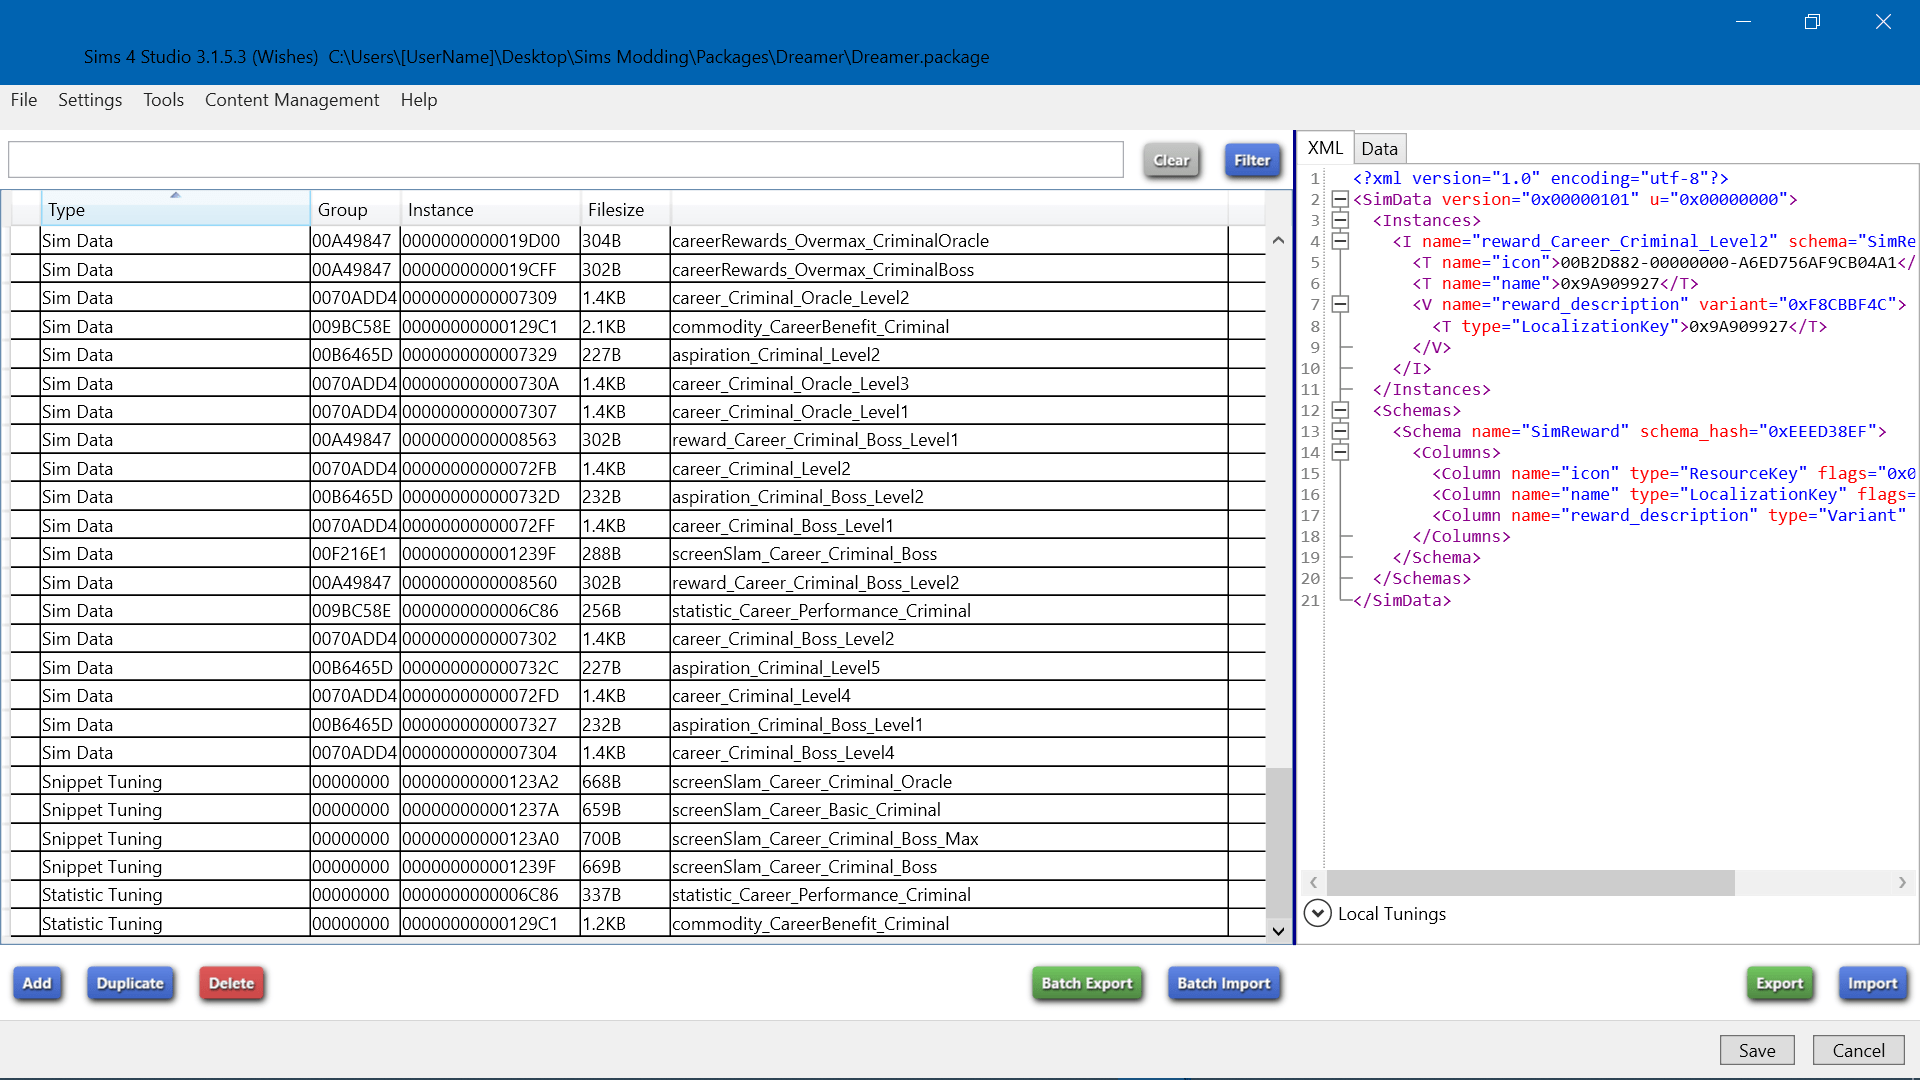Select career_Criminal_Boss_Level4 row

[638, 752]
